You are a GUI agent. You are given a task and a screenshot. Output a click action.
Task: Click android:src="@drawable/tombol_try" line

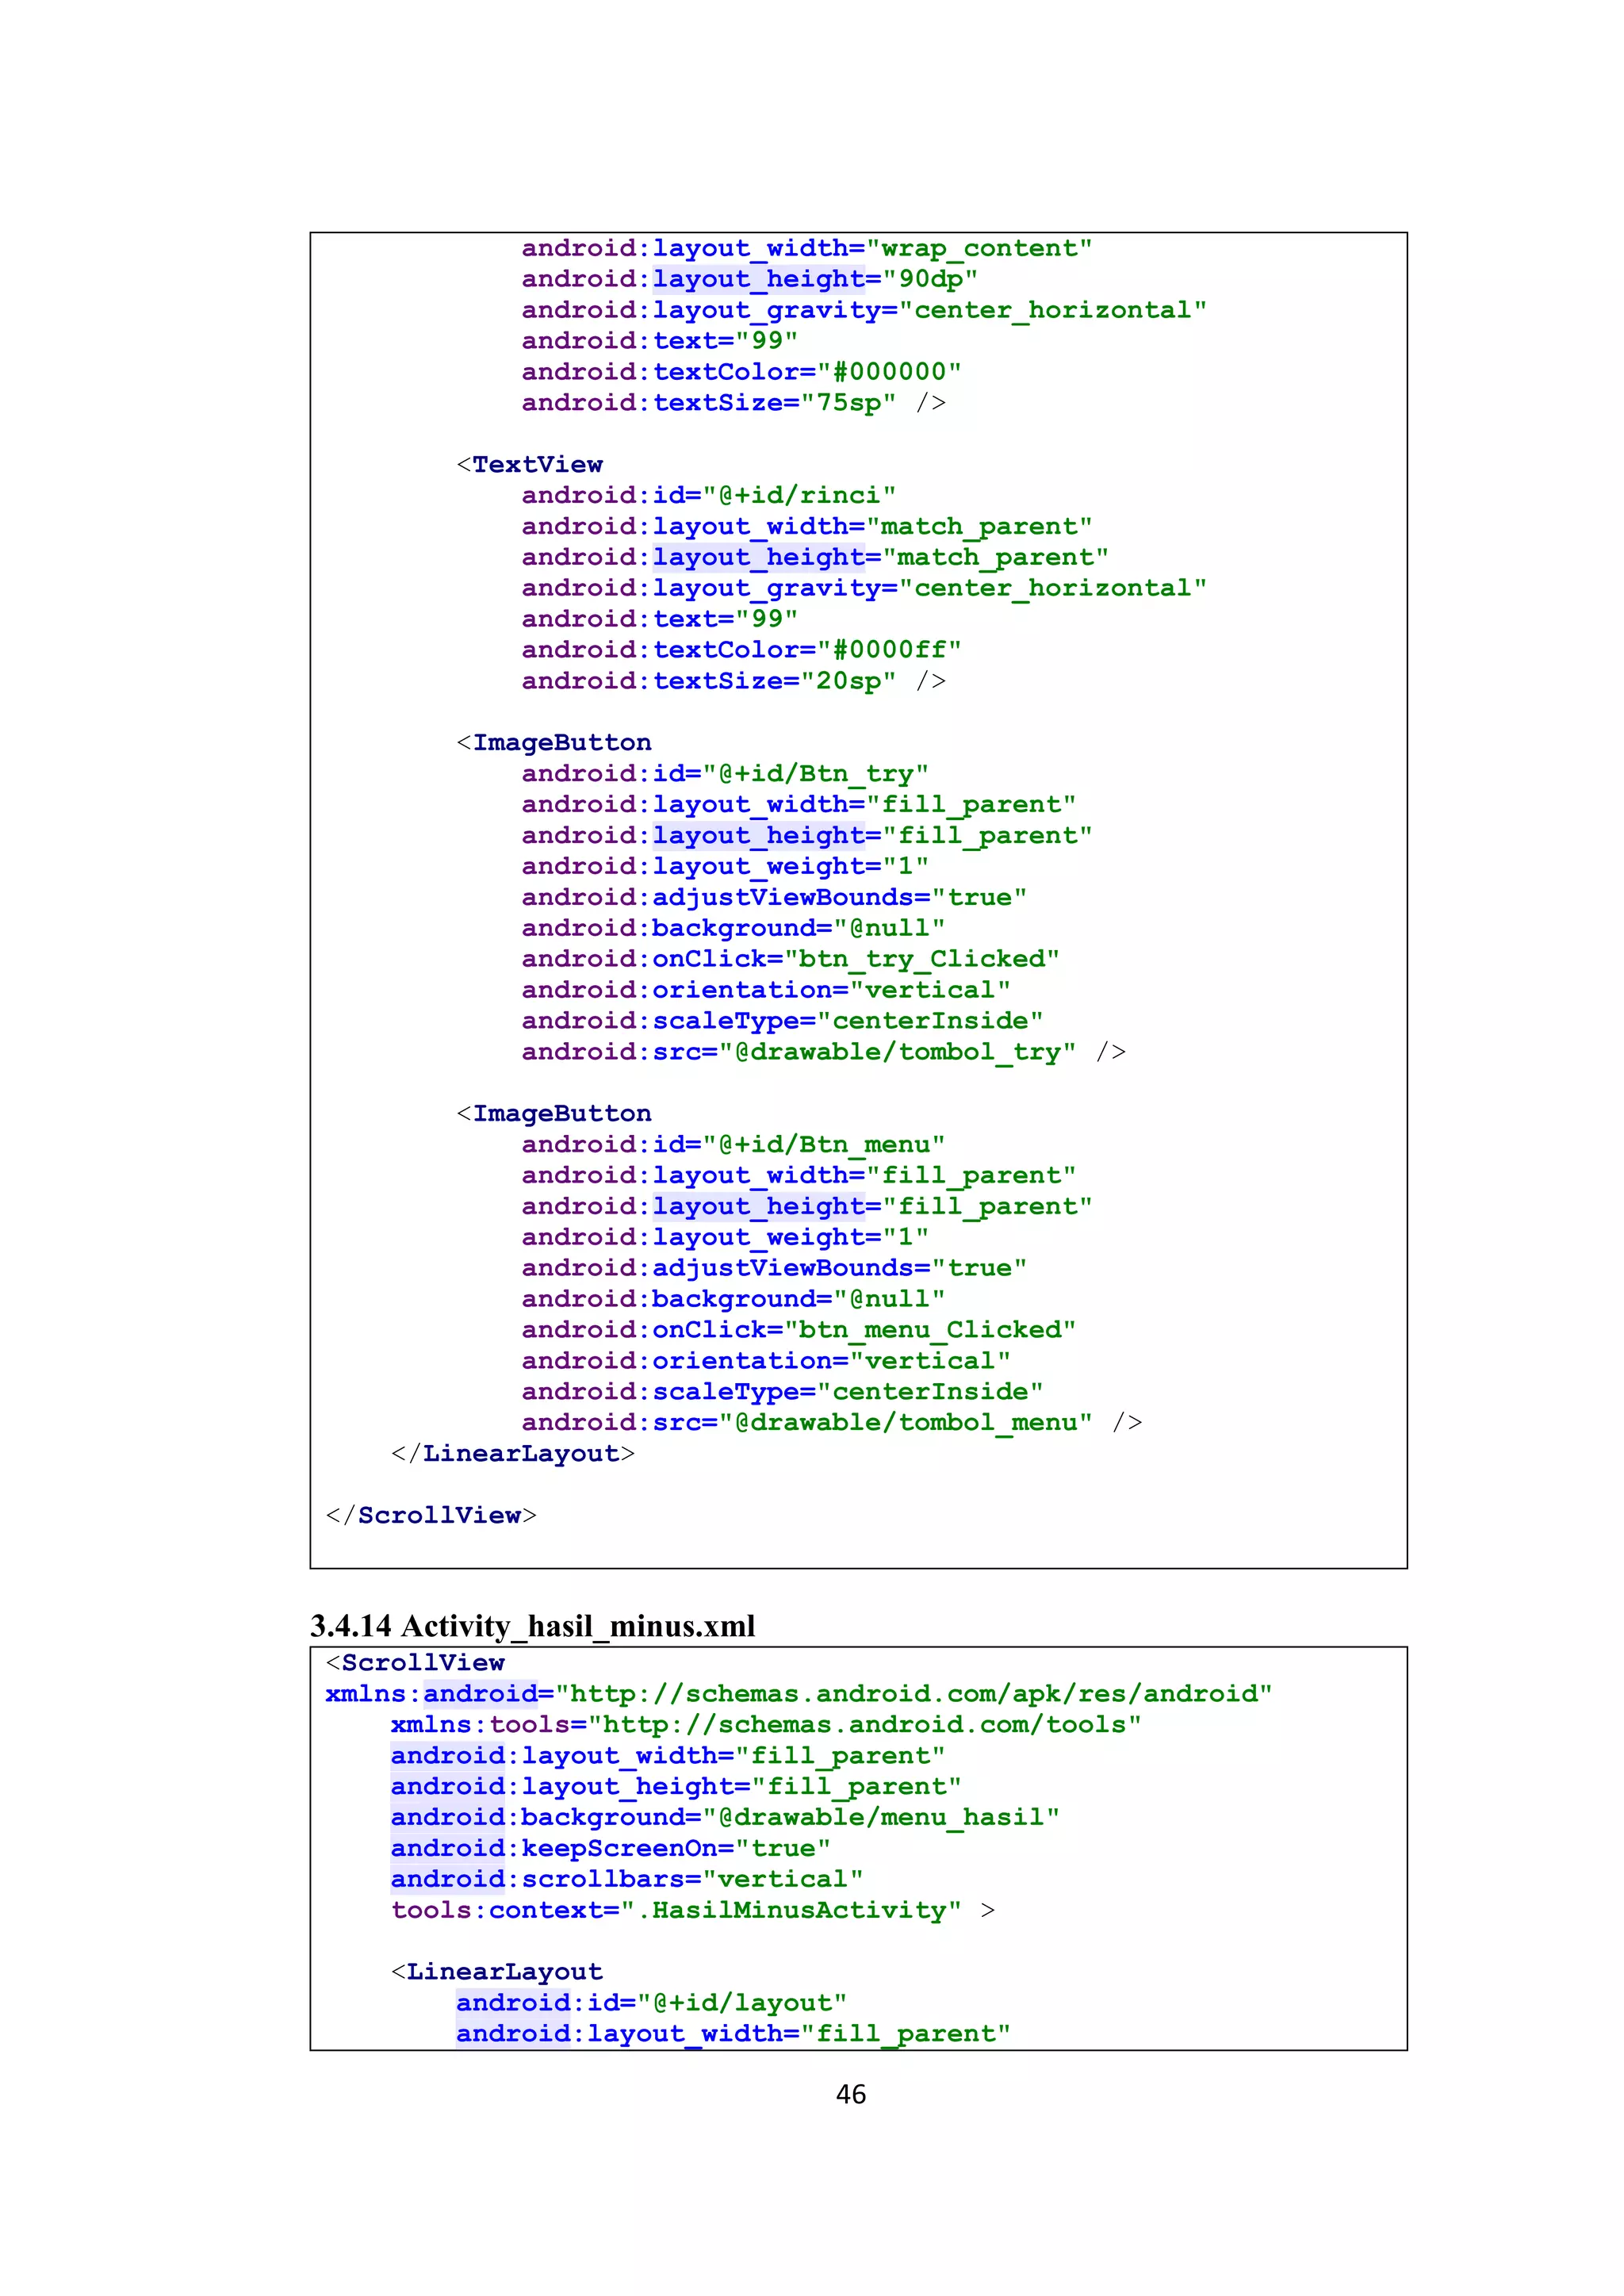[x=823, y=1051]
